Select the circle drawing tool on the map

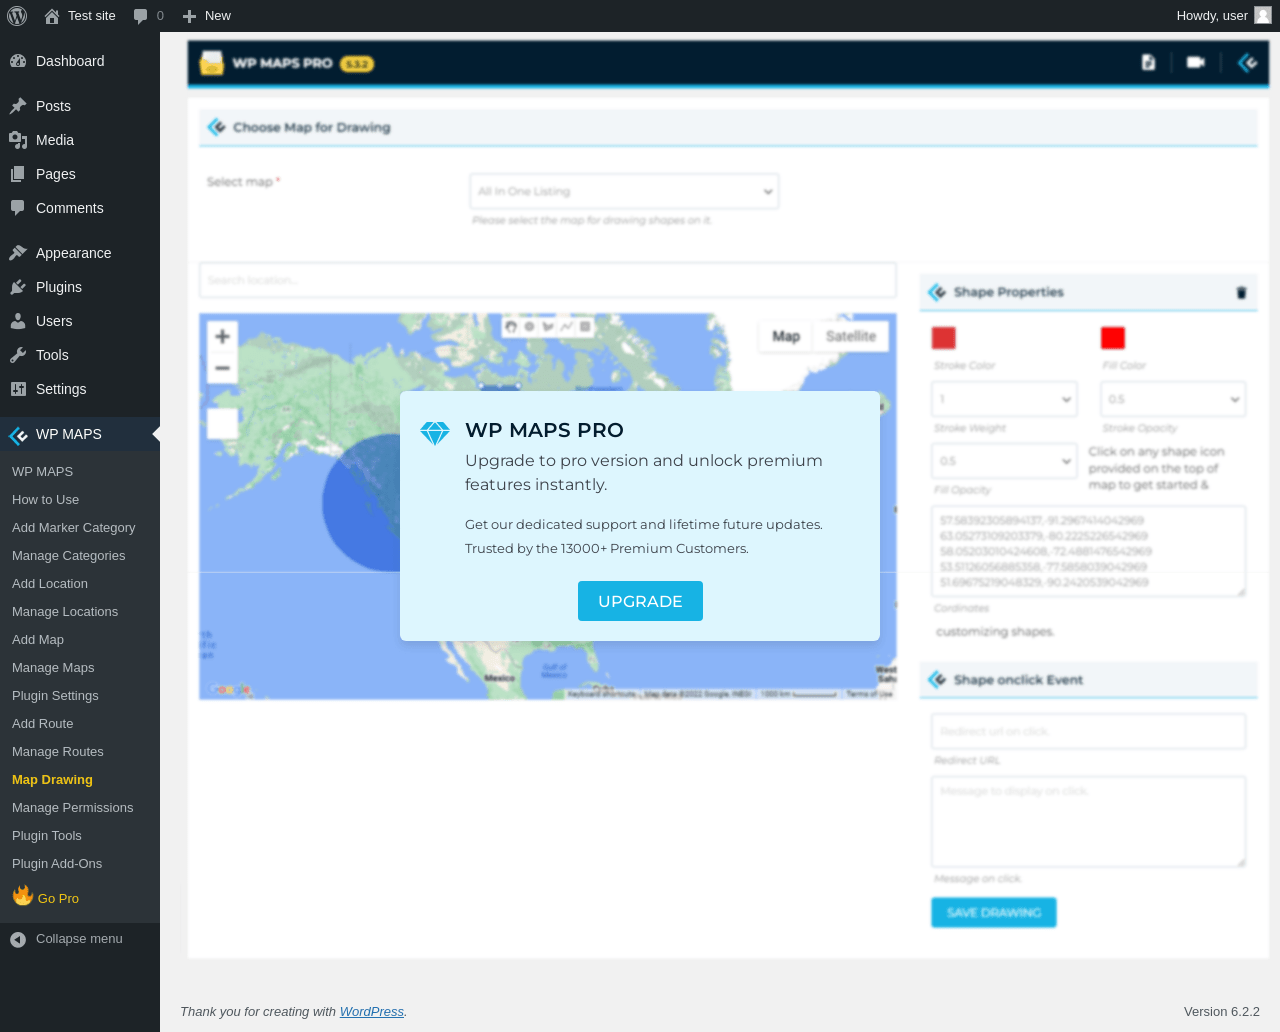529,326
